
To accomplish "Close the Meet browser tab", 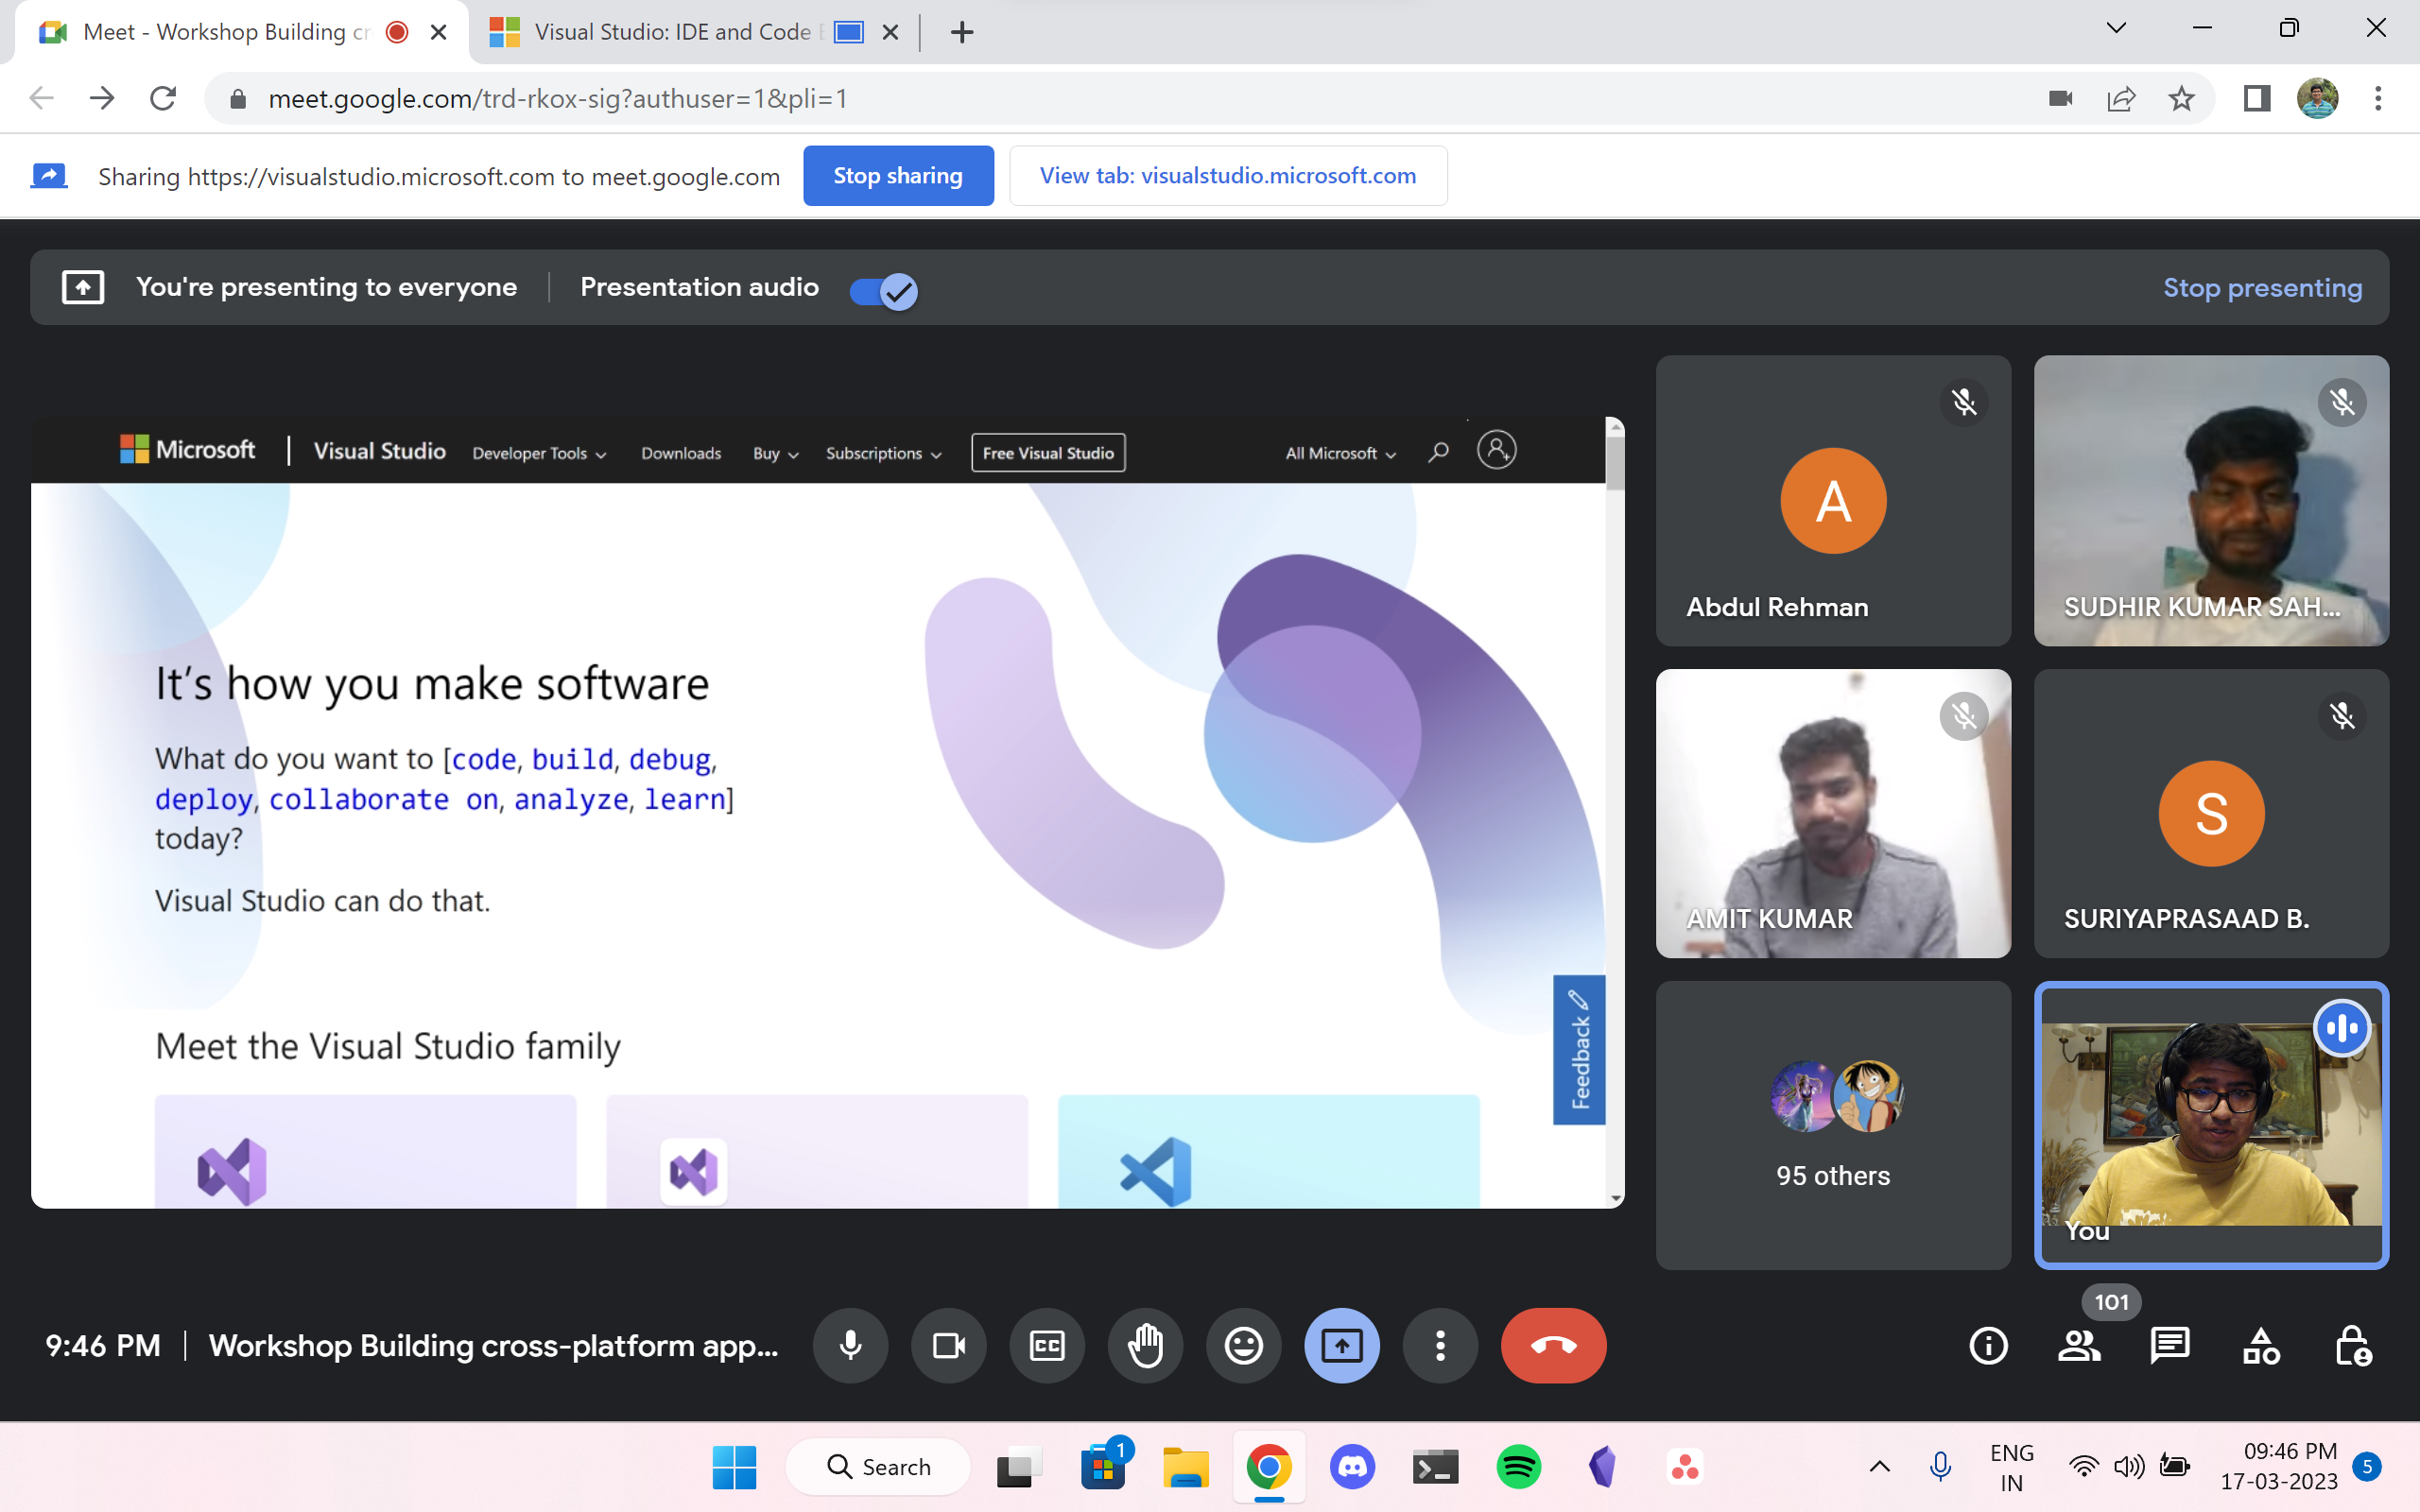I will click(x=438, y=32).
